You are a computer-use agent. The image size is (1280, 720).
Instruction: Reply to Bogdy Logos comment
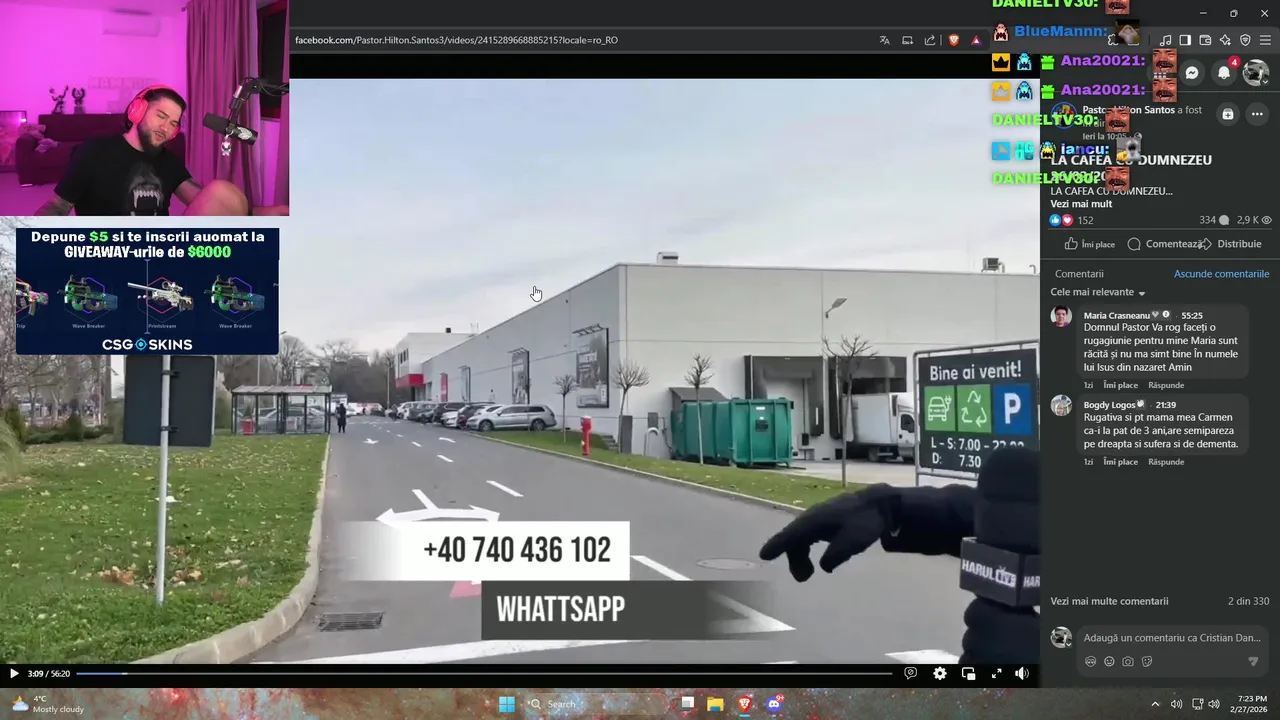click(x=1166, y=462)
